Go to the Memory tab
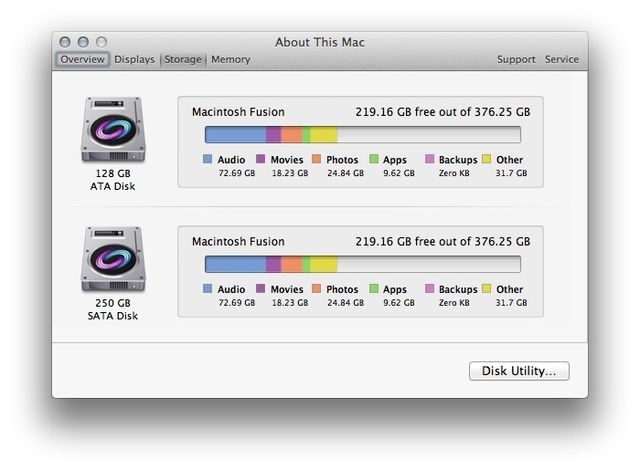Viewport: 640px width, 470px height. pos(230,59)
